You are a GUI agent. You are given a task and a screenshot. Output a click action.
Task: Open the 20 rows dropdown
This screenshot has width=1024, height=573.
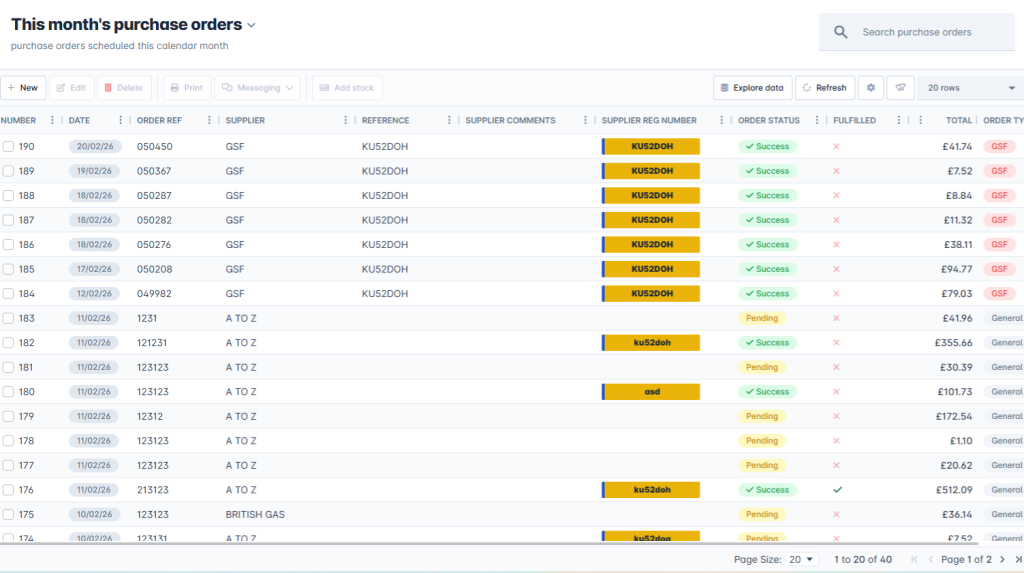(x=970, y=88)
